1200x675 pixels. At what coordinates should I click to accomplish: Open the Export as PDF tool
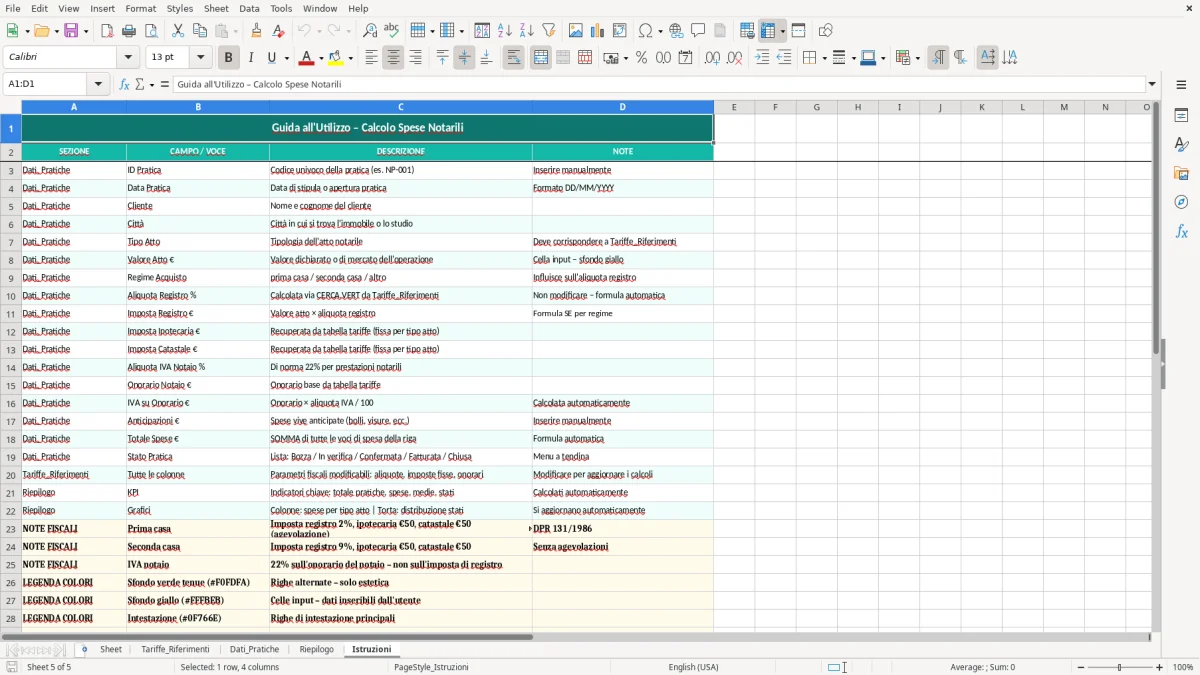[x=107, y=31]
